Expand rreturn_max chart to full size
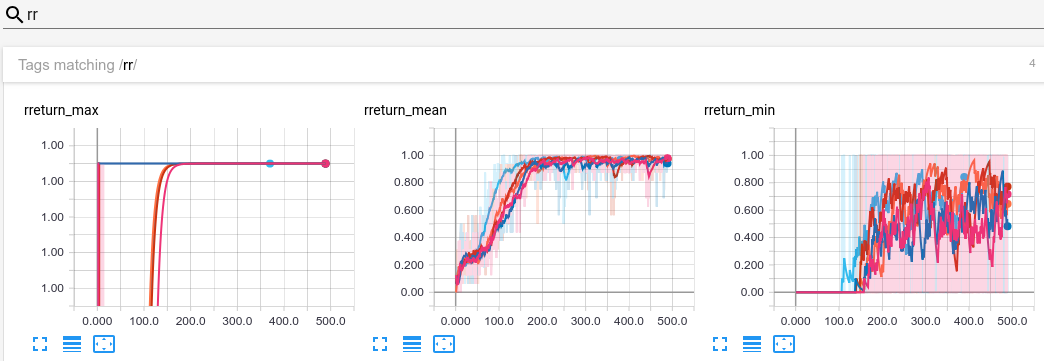This screenshot has width=1044, height=361. pyautogui.click(x=40, y=344)
